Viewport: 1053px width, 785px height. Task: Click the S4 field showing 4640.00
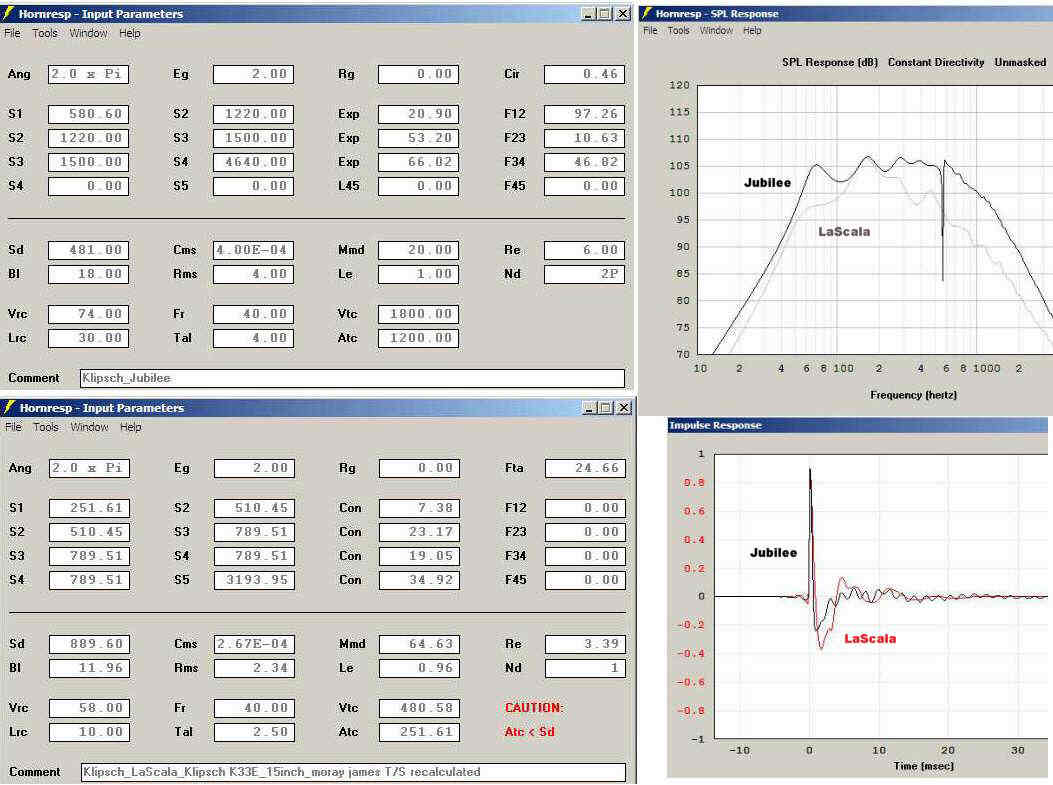click(x=253, y=163)
